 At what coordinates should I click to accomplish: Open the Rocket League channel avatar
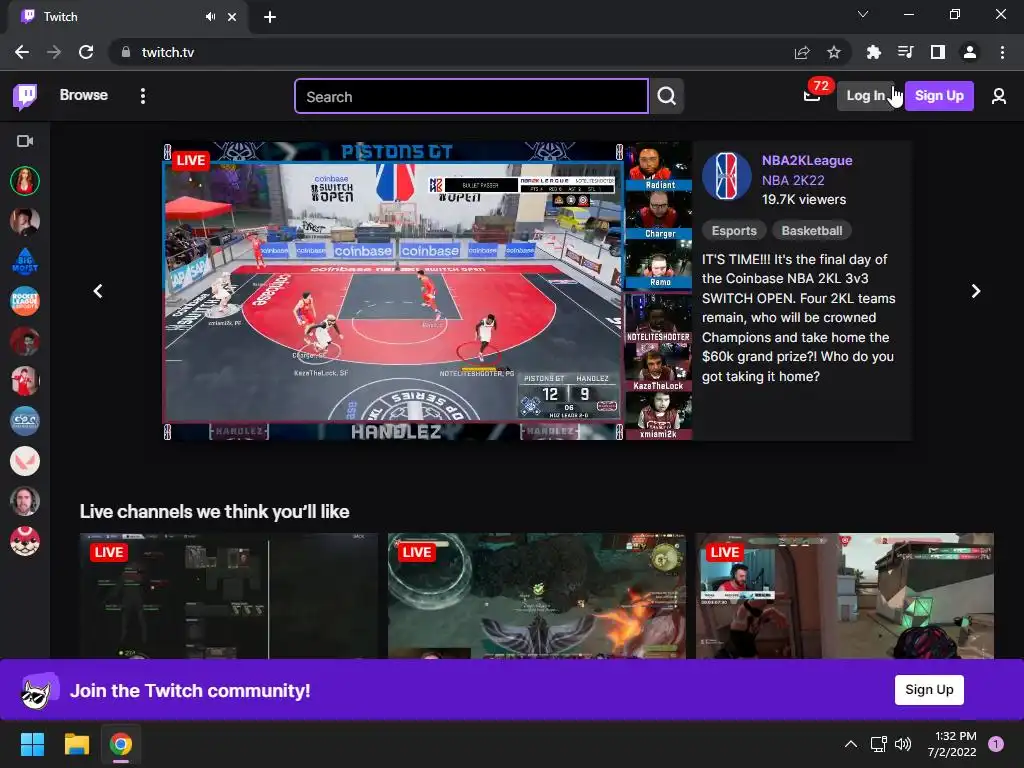[x=25, y=301]
